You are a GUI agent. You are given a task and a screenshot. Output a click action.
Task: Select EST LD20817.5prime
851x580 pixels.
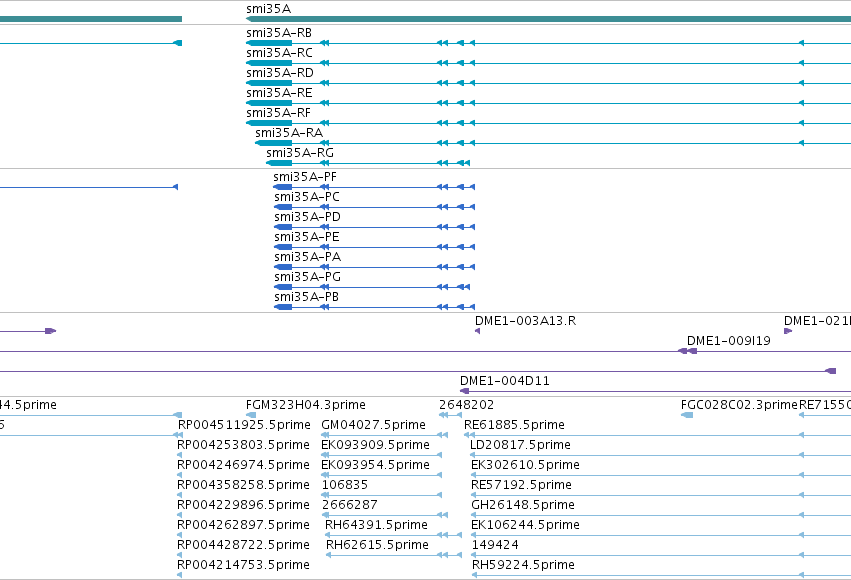pyautogui.click(x=520, y=445)
